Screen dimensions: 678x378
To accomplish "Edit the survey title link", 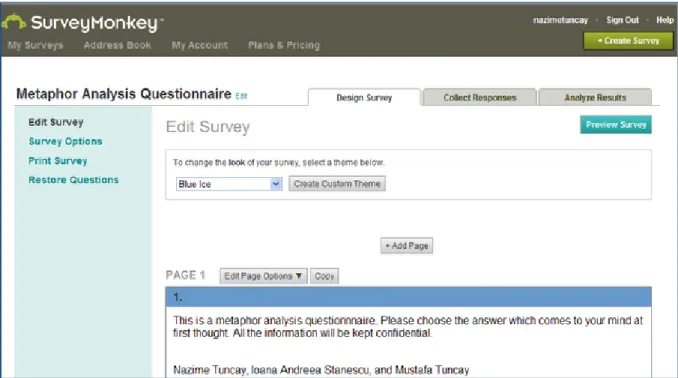I will (x=241, y=96).
